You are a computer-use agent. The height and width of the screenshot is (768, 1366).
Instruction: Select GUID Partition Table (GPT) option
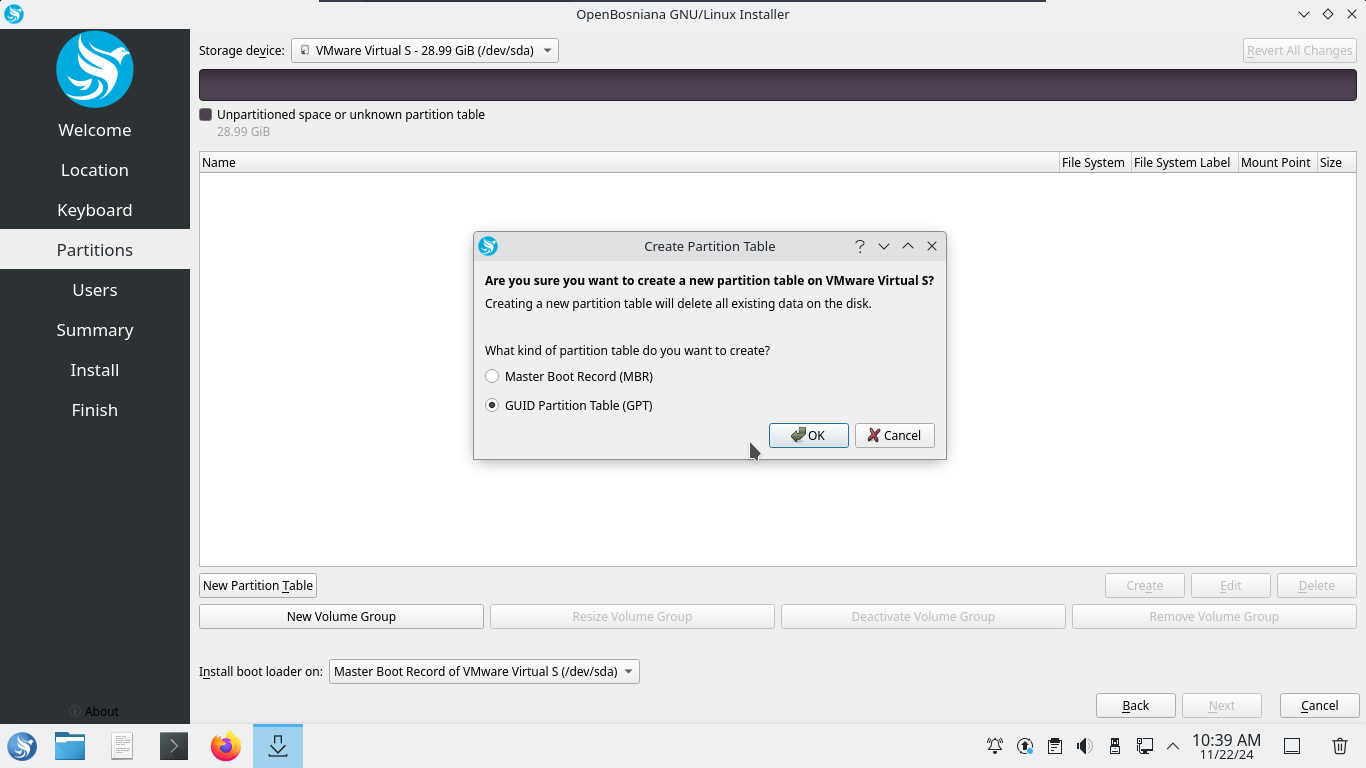(569, 405)
